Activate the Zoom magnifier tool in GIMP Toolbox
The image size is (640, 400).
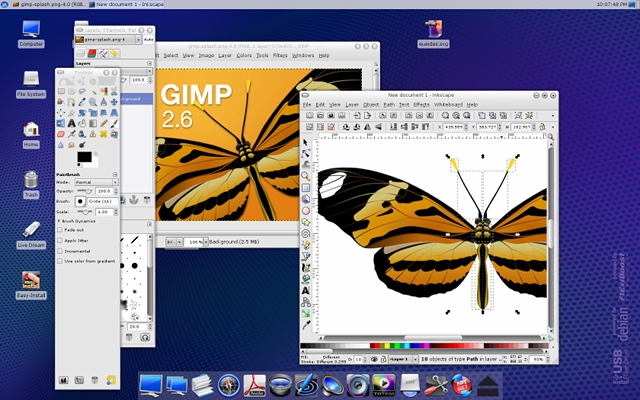(93, 102)
